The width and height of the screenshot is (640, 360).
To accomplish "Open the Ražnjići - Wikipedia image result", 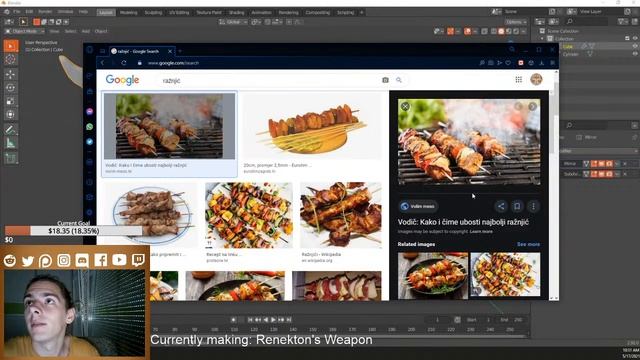I will 322,254.
